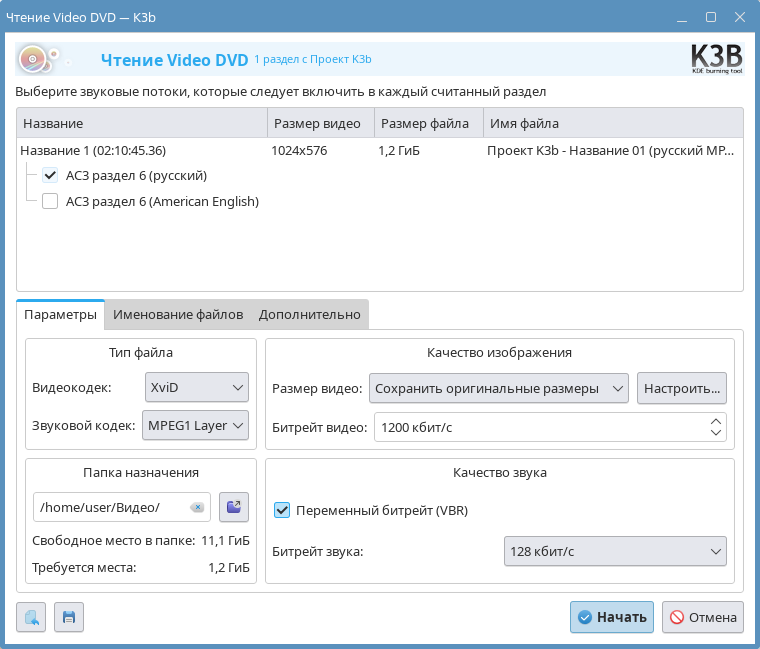Increase video bitrate with up arrow
Screen dimensions: 760x649
tap(716, 422)
